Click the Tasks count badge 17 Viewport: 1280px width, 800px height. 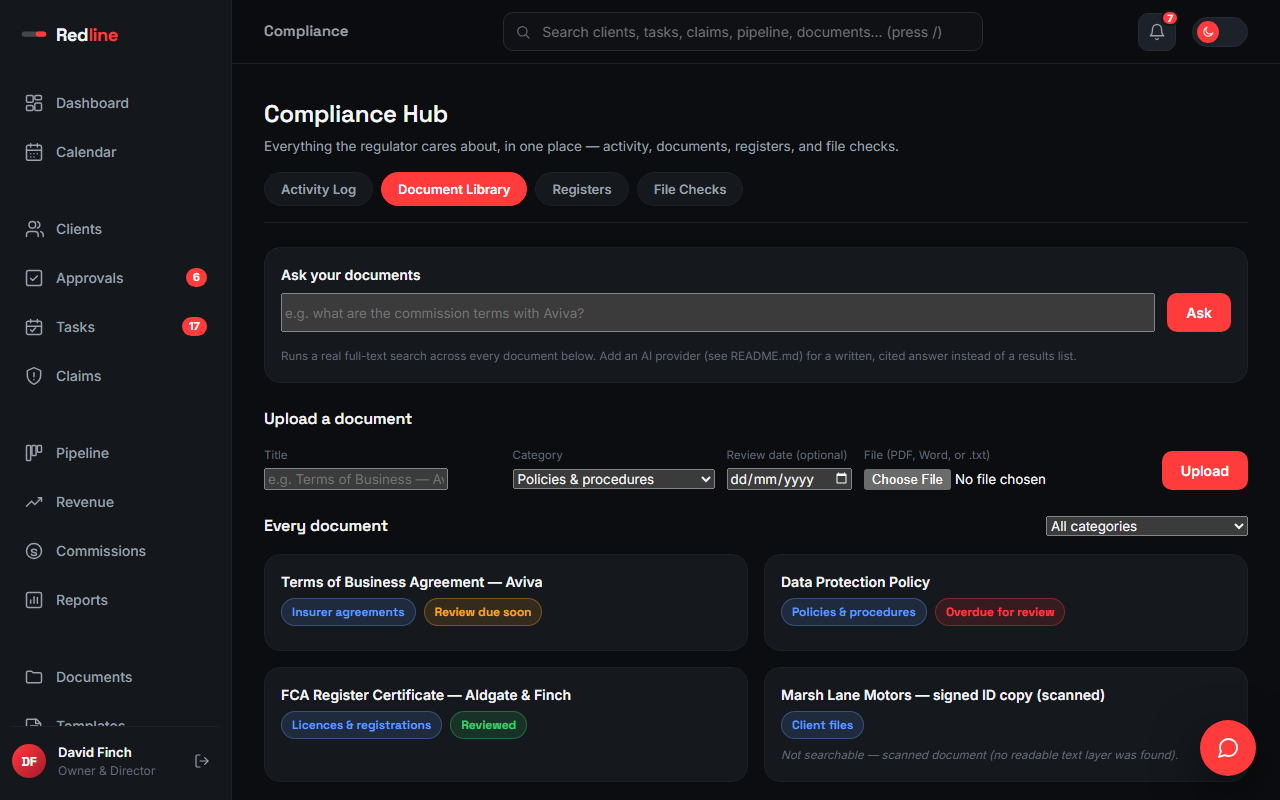tap(194, 326)
